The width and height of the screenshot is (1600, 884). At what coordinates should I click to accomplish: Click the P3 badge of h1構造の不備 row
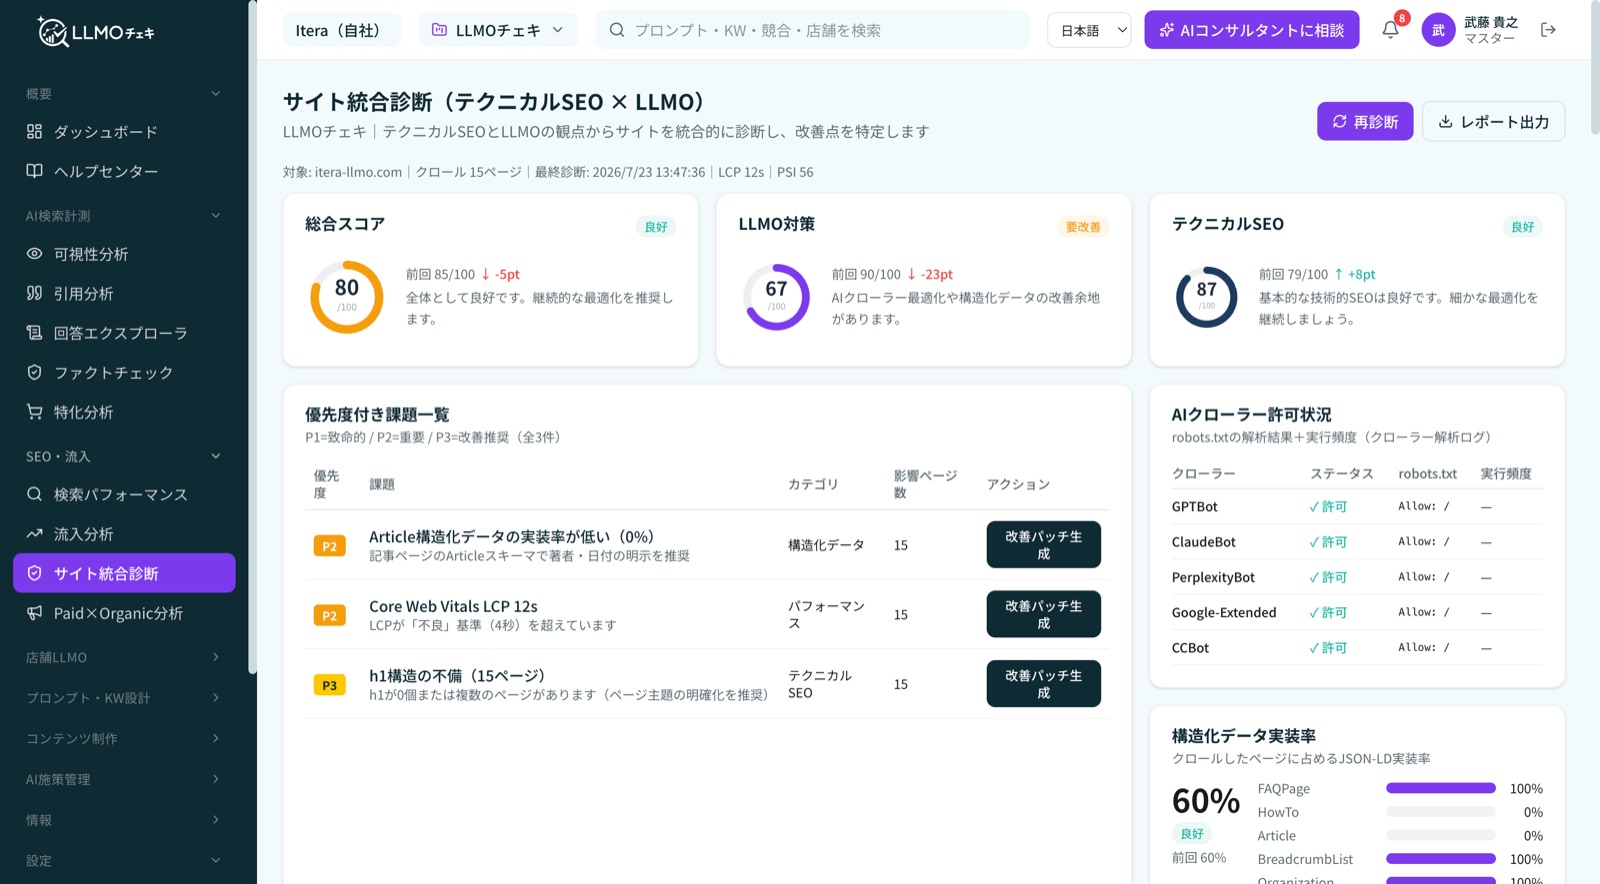point(329,685)
